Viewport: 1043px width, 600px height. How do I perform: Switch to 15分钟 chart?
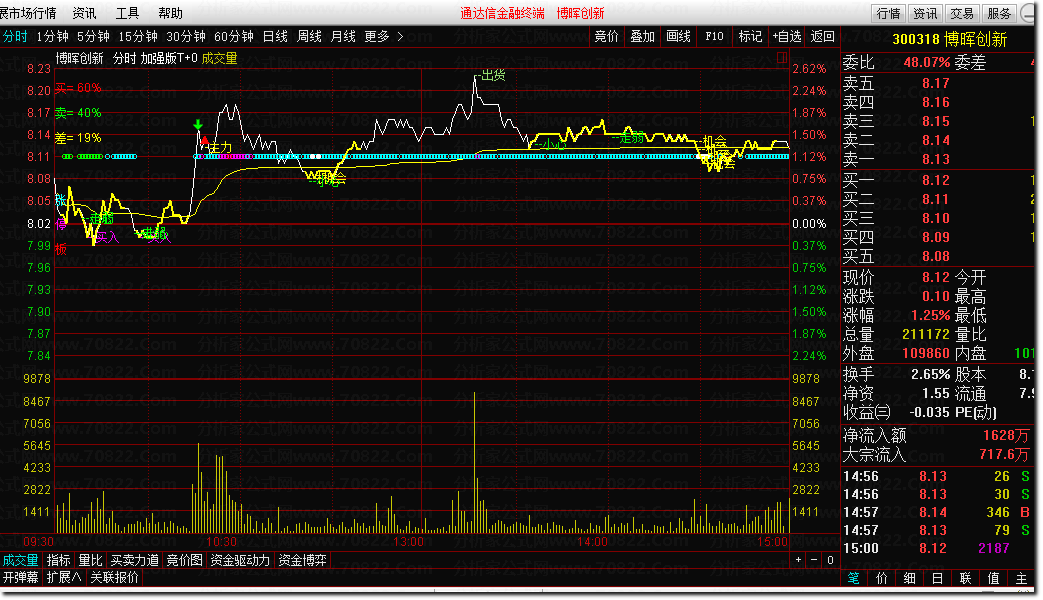click(138, 37)
